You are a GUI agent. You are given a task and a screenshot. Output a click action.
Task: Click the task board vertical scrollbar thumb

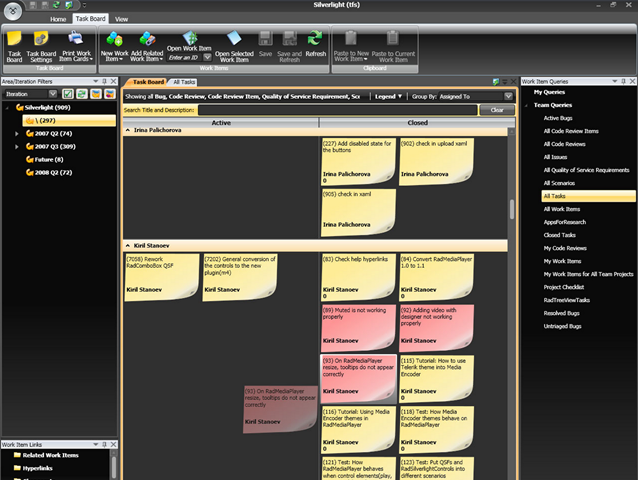[x=511, y=209]
